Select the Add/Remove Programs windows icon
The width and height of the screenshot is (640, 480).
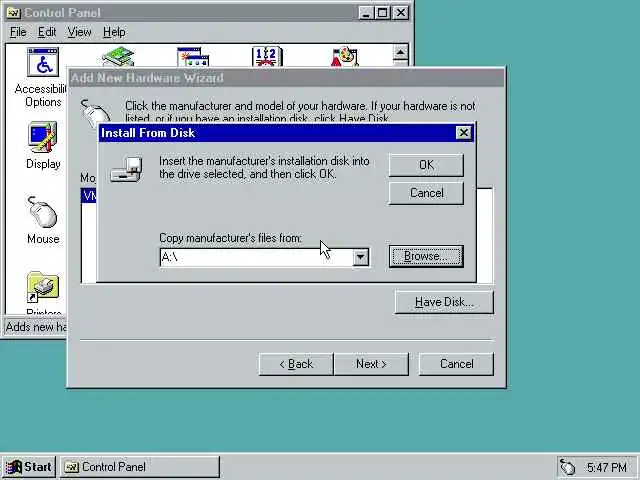[193, 57]
